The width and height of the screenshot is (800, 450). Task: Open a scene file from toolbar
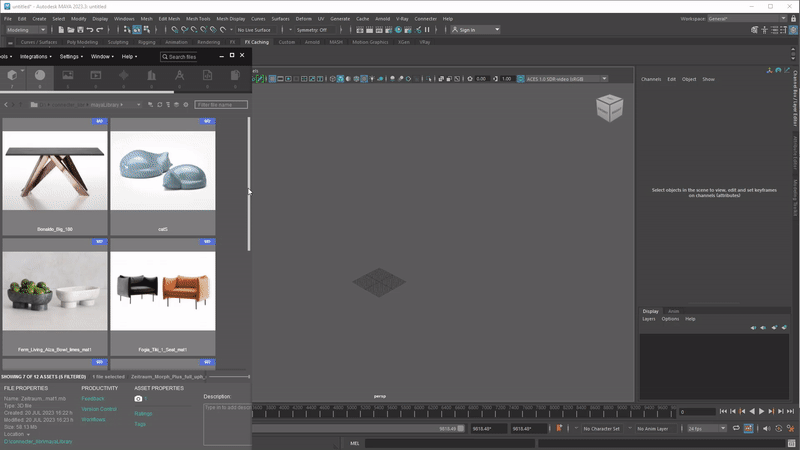(70, 30)
